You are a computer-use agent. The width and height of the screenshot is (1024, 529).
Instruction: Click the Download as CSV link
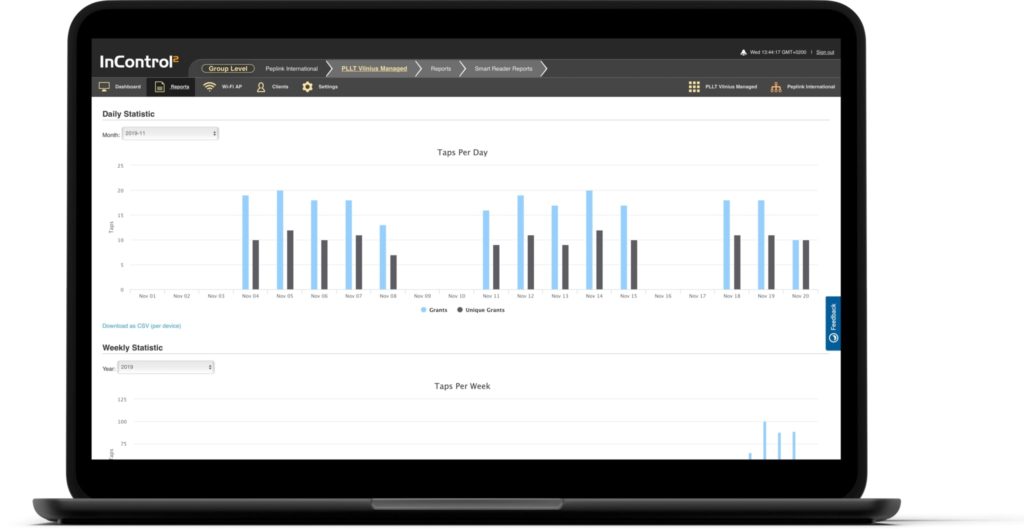(142, 326)
